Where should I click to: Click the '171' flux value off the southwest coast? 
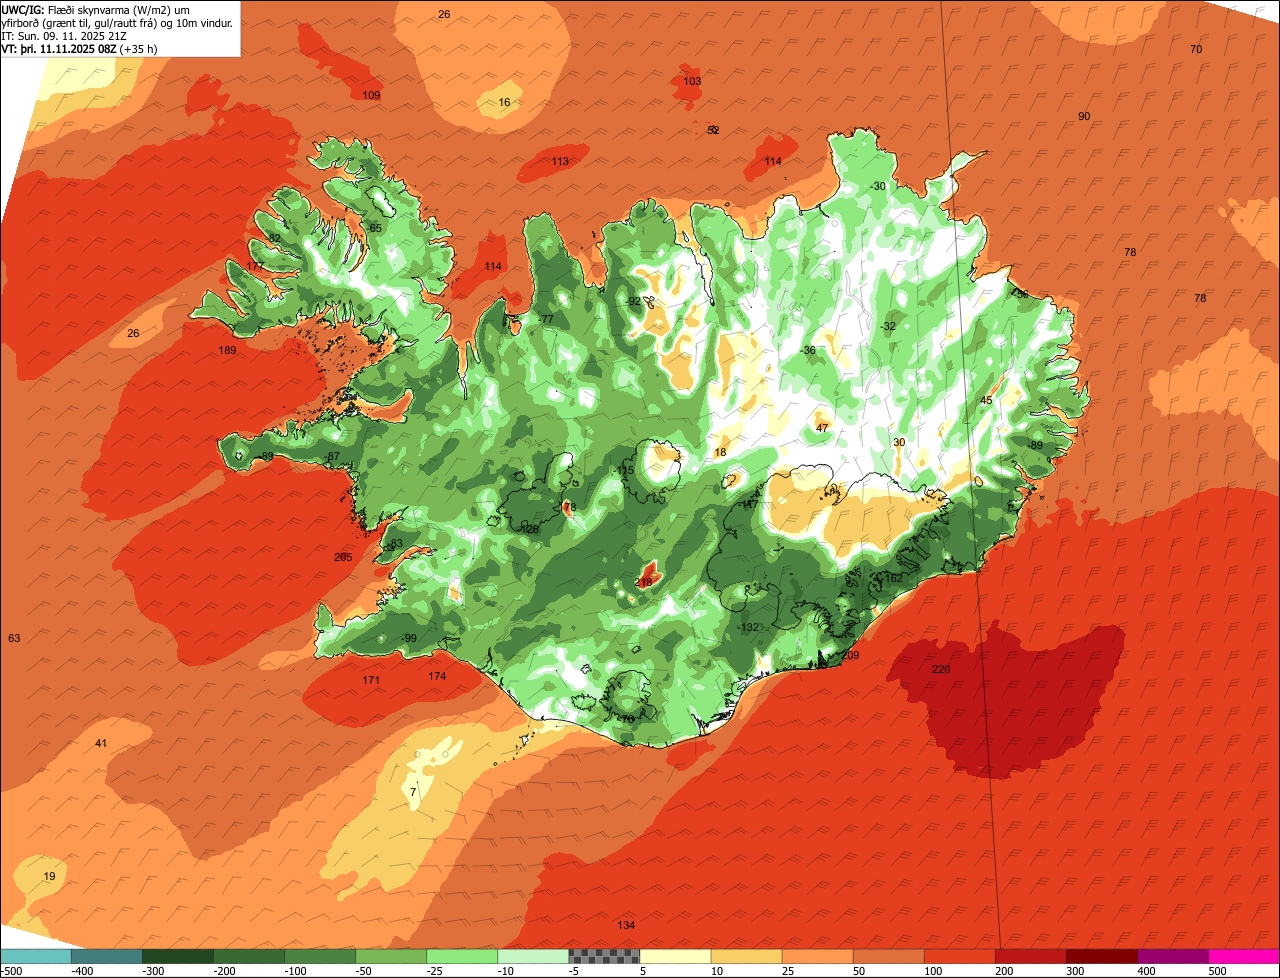point(371,681)
